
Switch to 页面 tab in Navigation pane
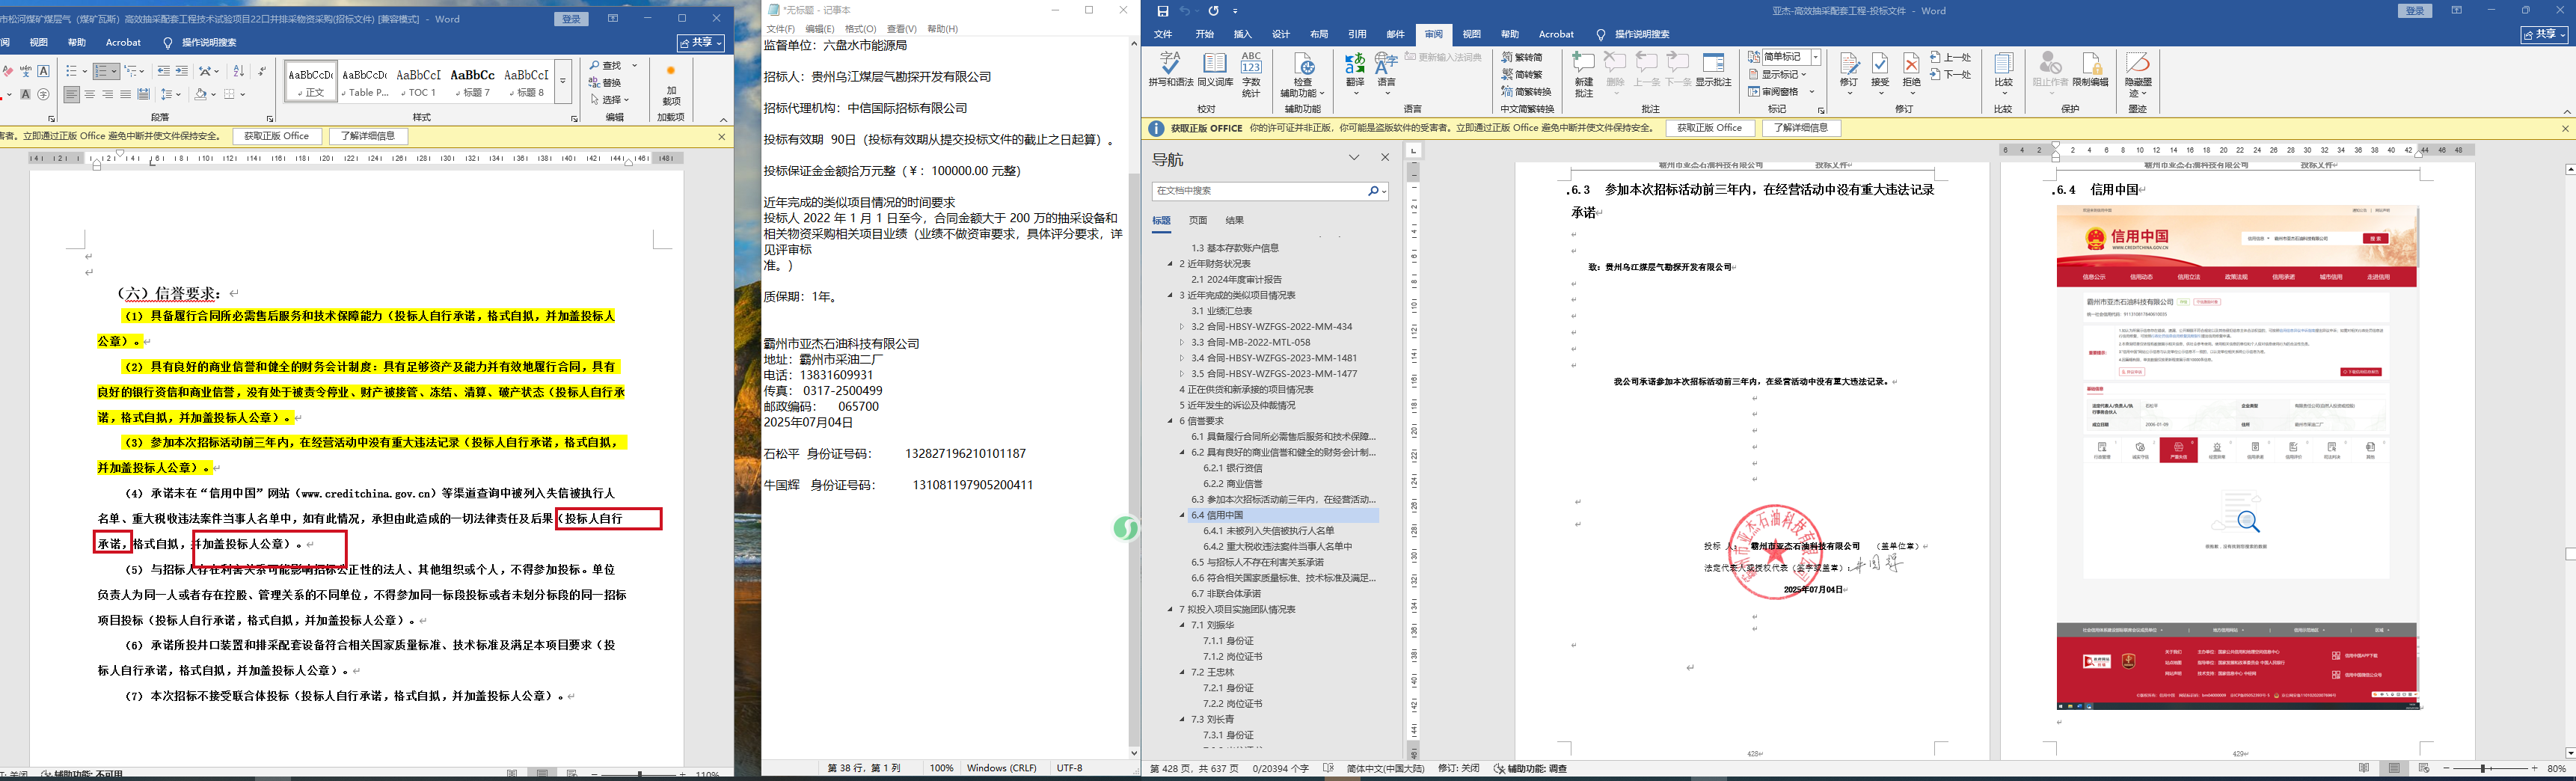(x=1198, y=220)
